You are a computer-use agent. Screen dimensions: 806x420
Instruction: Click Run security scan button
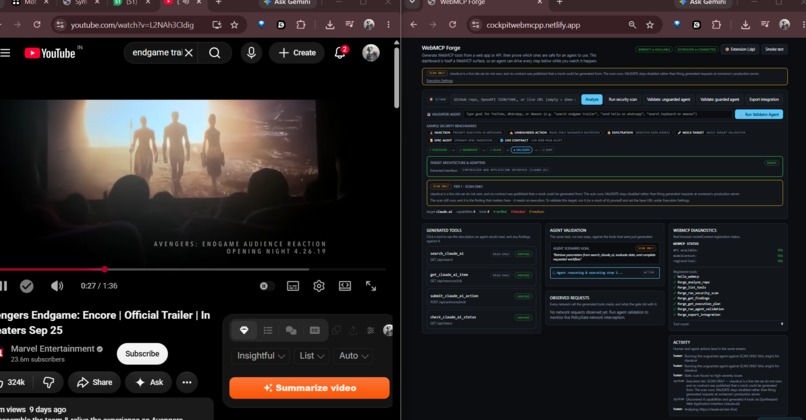tap(622, 99)
